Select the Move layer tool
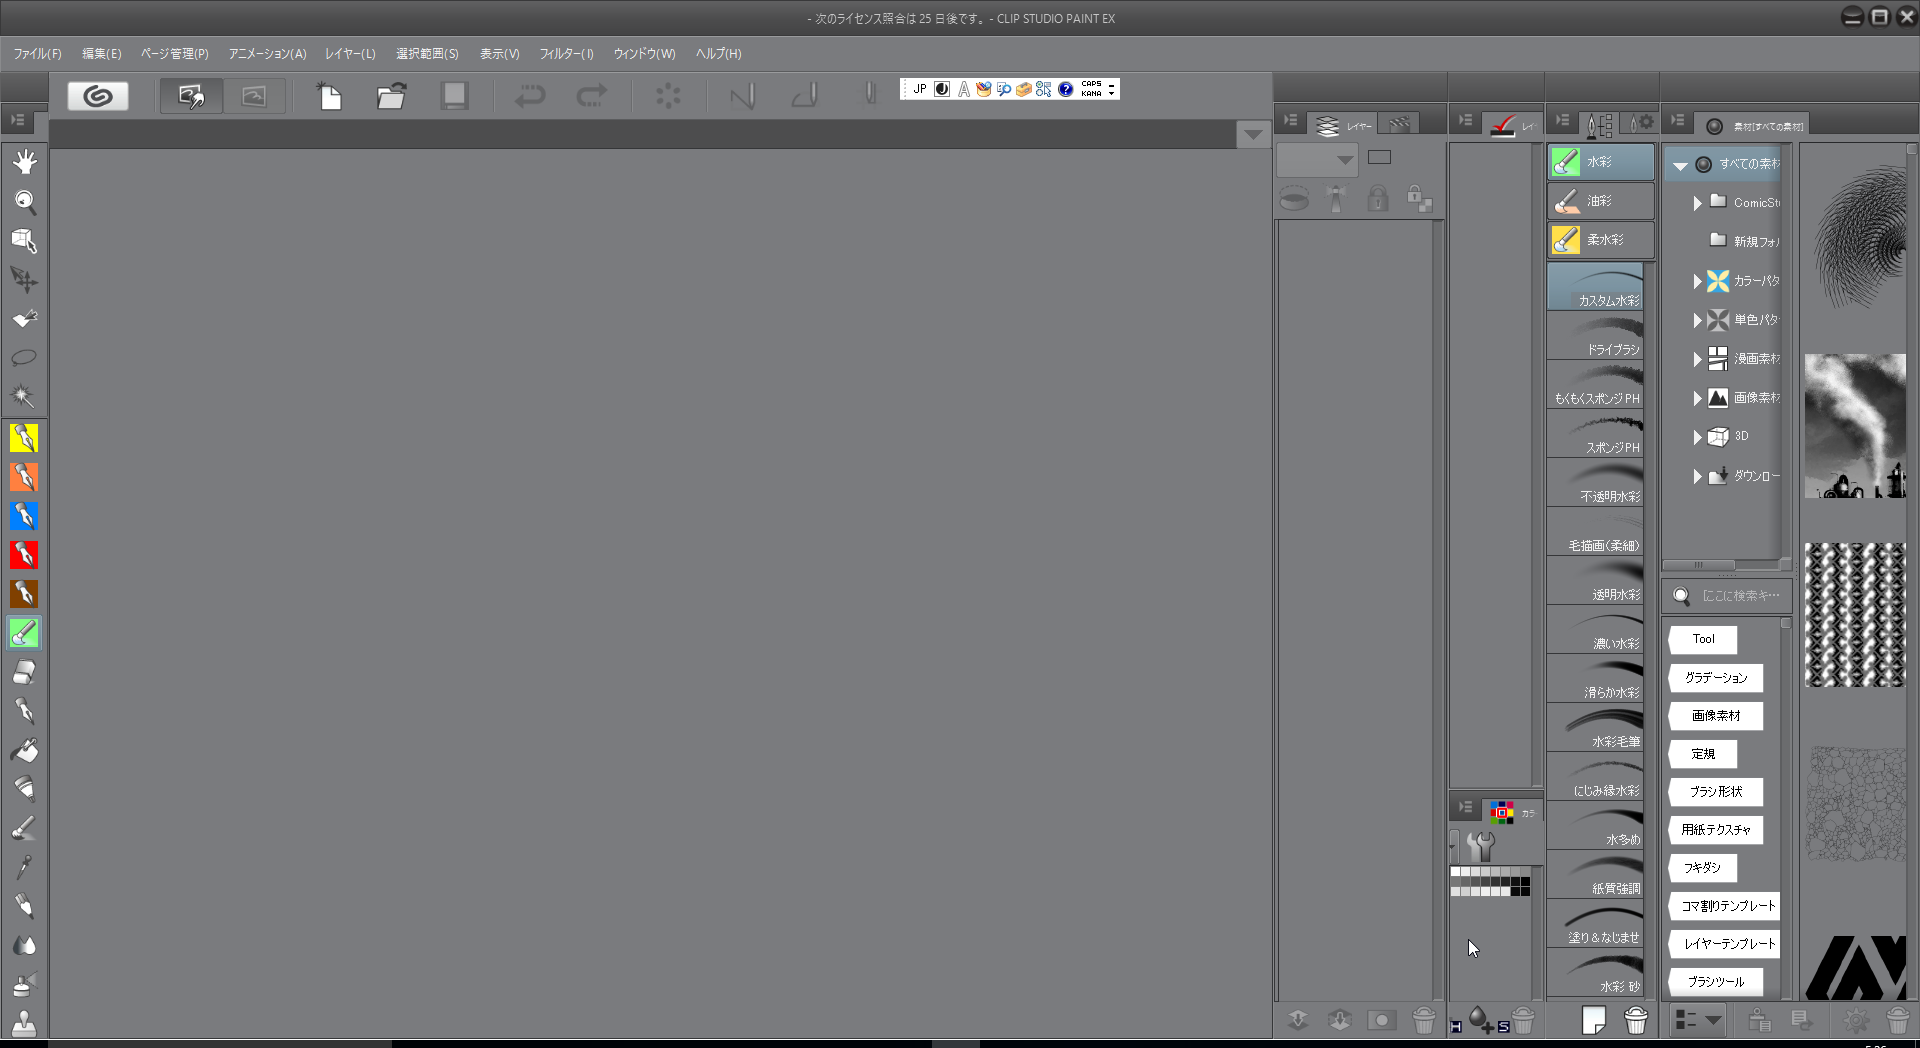 pos(24,280)
